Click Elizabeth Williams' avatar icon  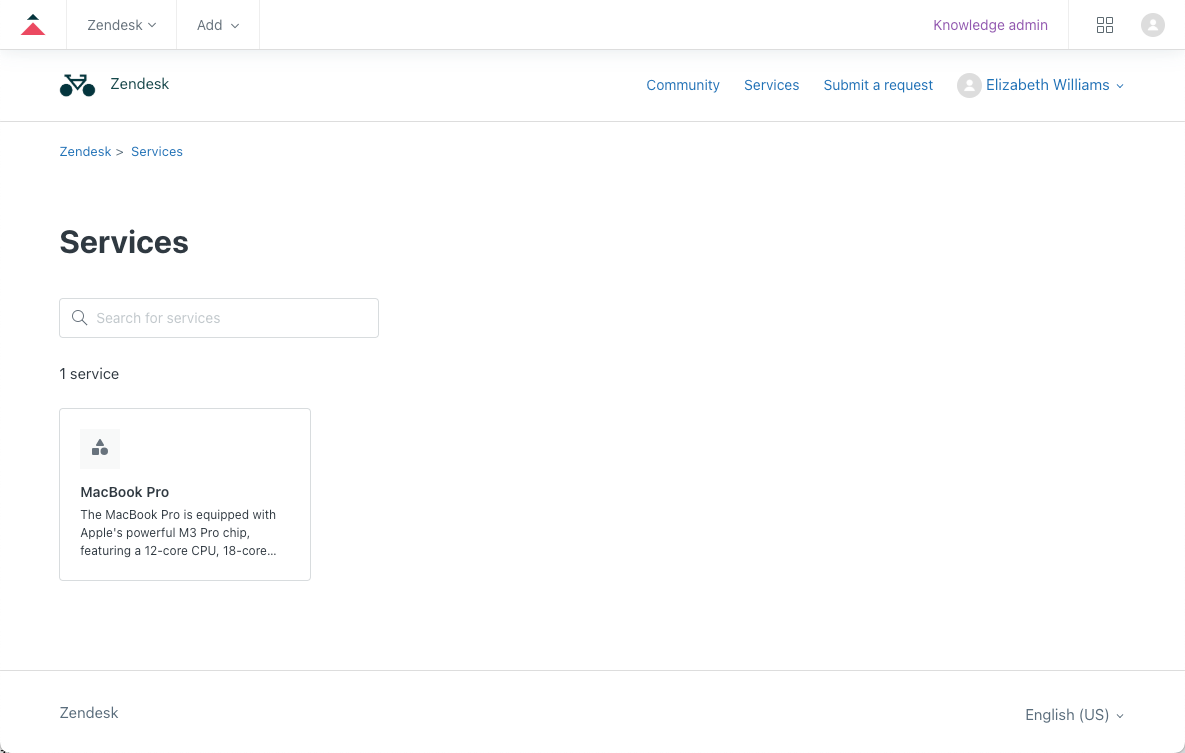pos(968,85)
